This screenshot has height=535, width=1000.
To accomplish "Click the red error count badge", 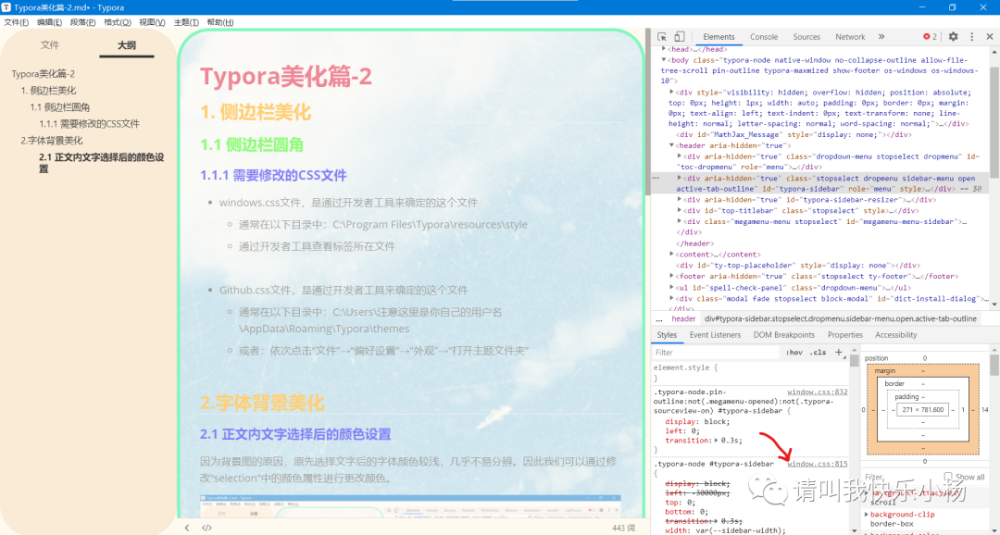I will (930, 37).
